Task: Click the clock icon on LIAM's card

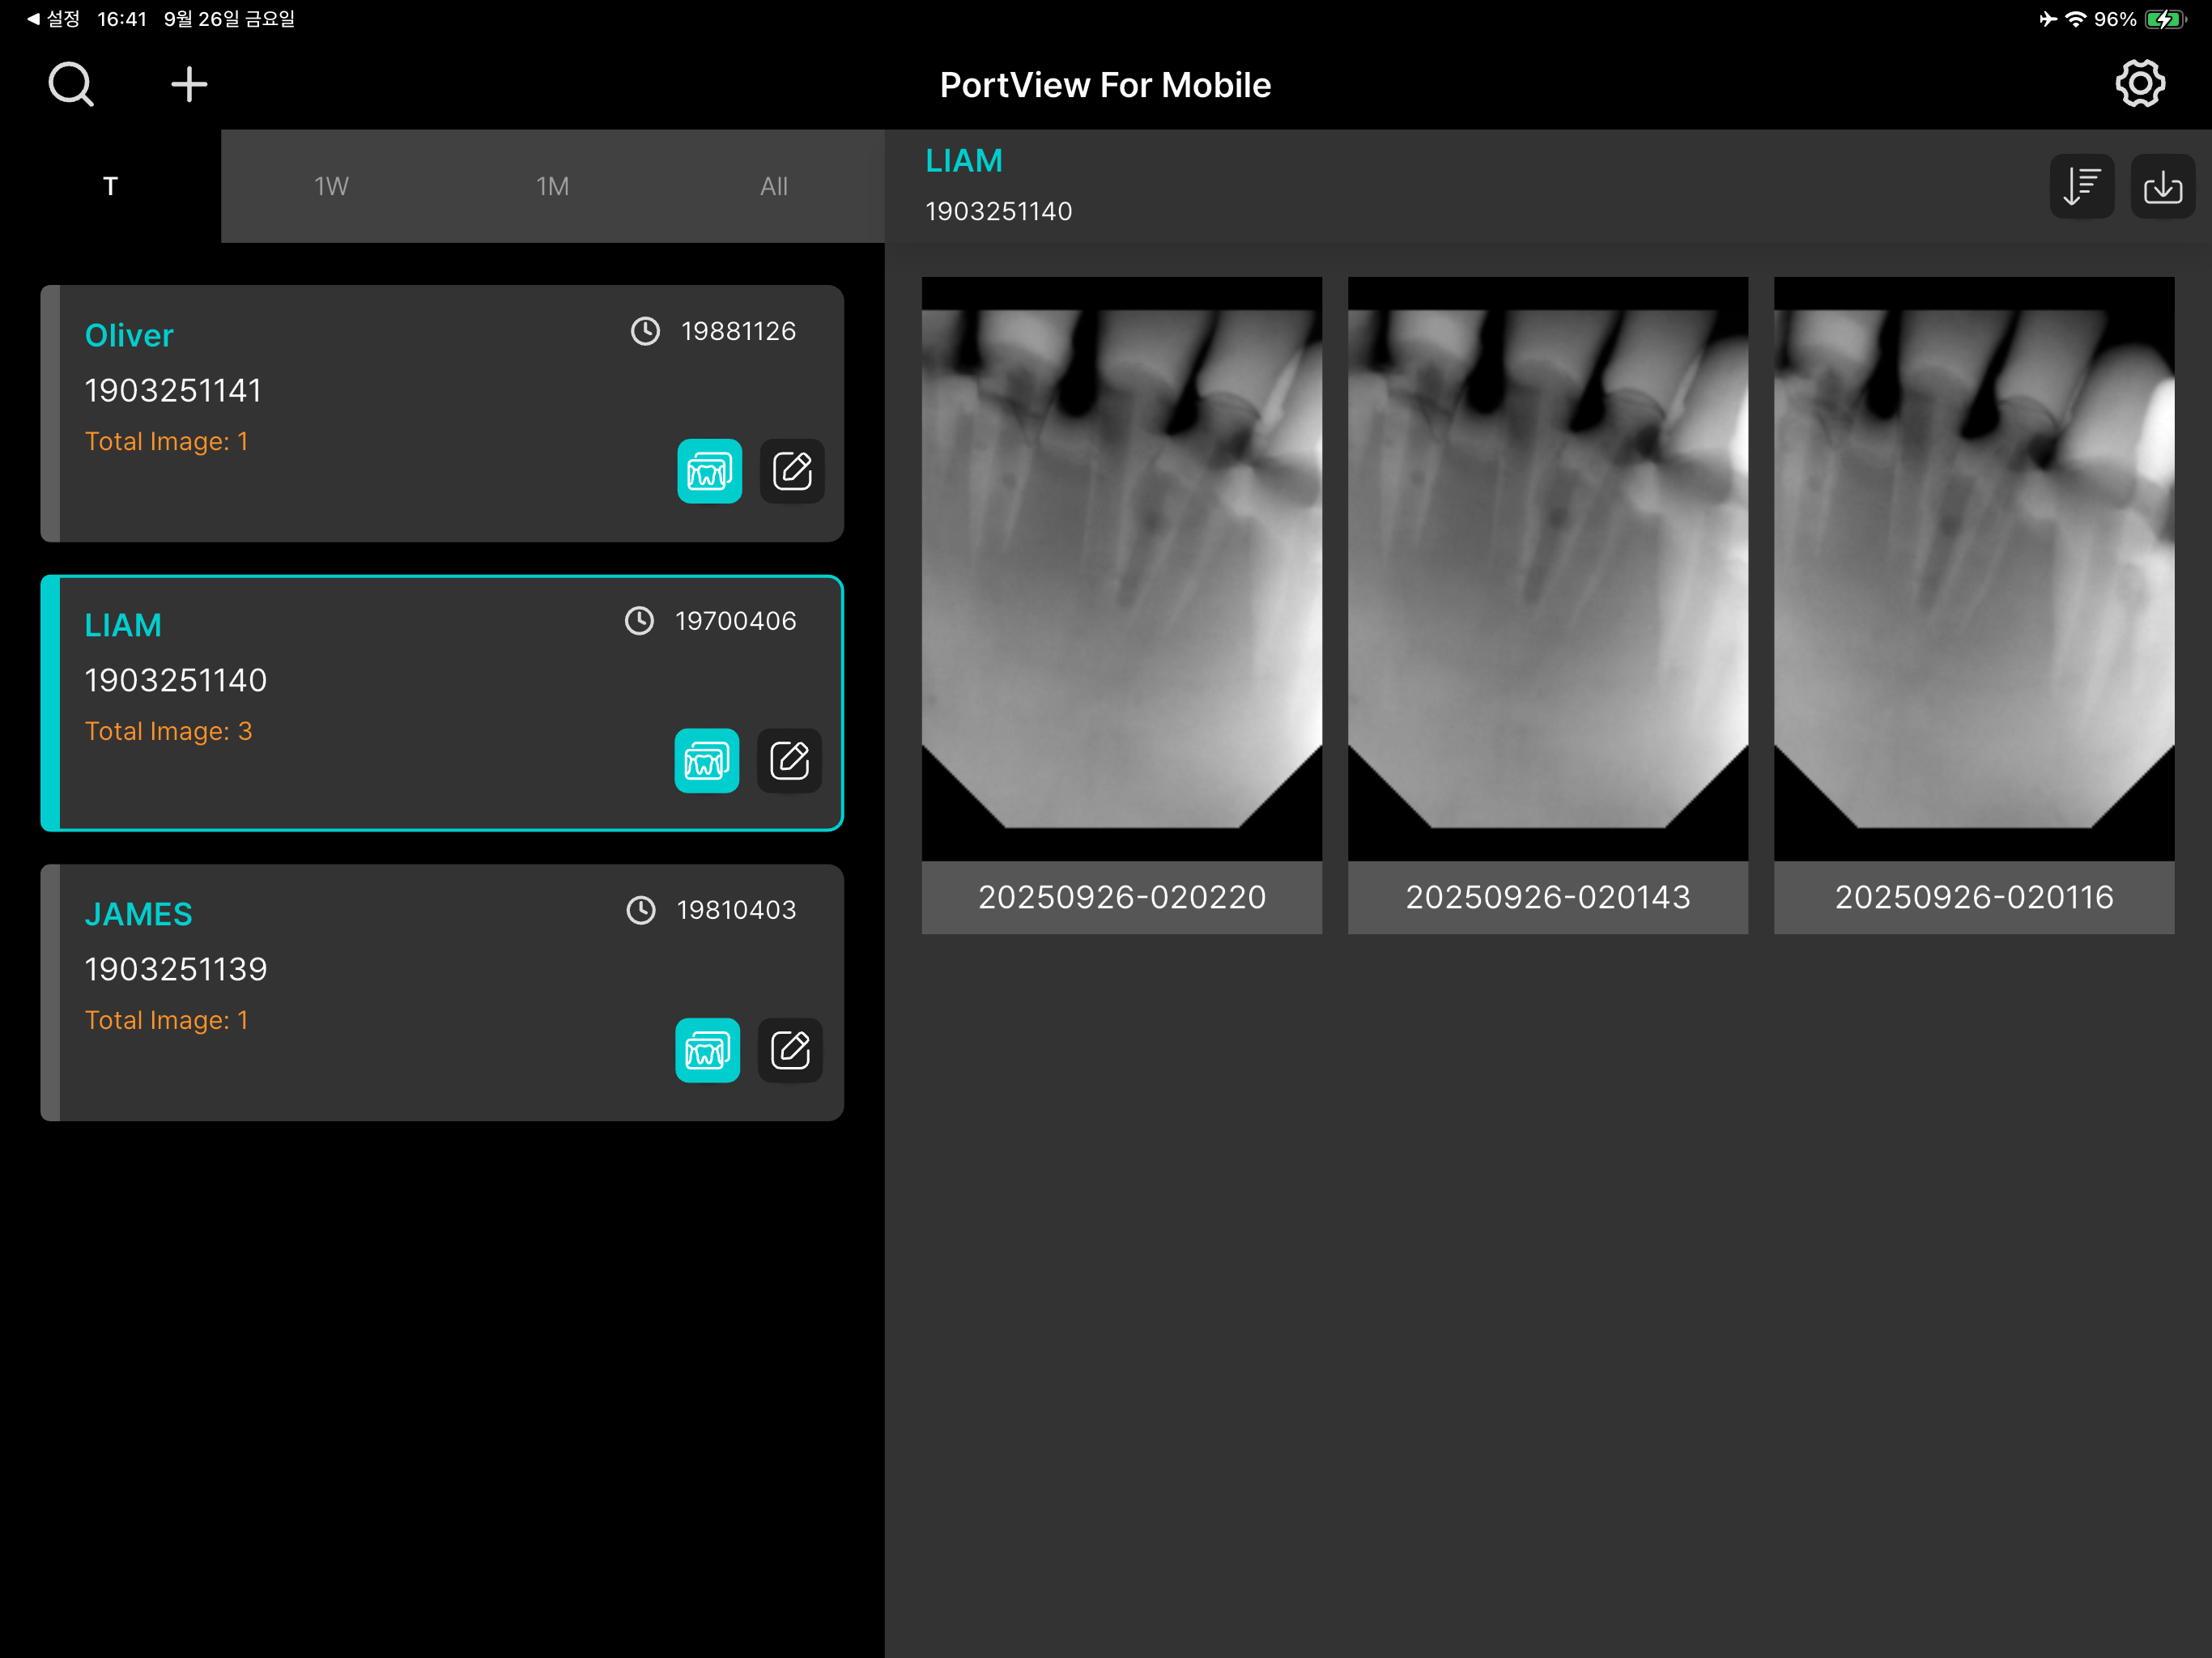Action: pyautogui.click(x=639, y=621)
